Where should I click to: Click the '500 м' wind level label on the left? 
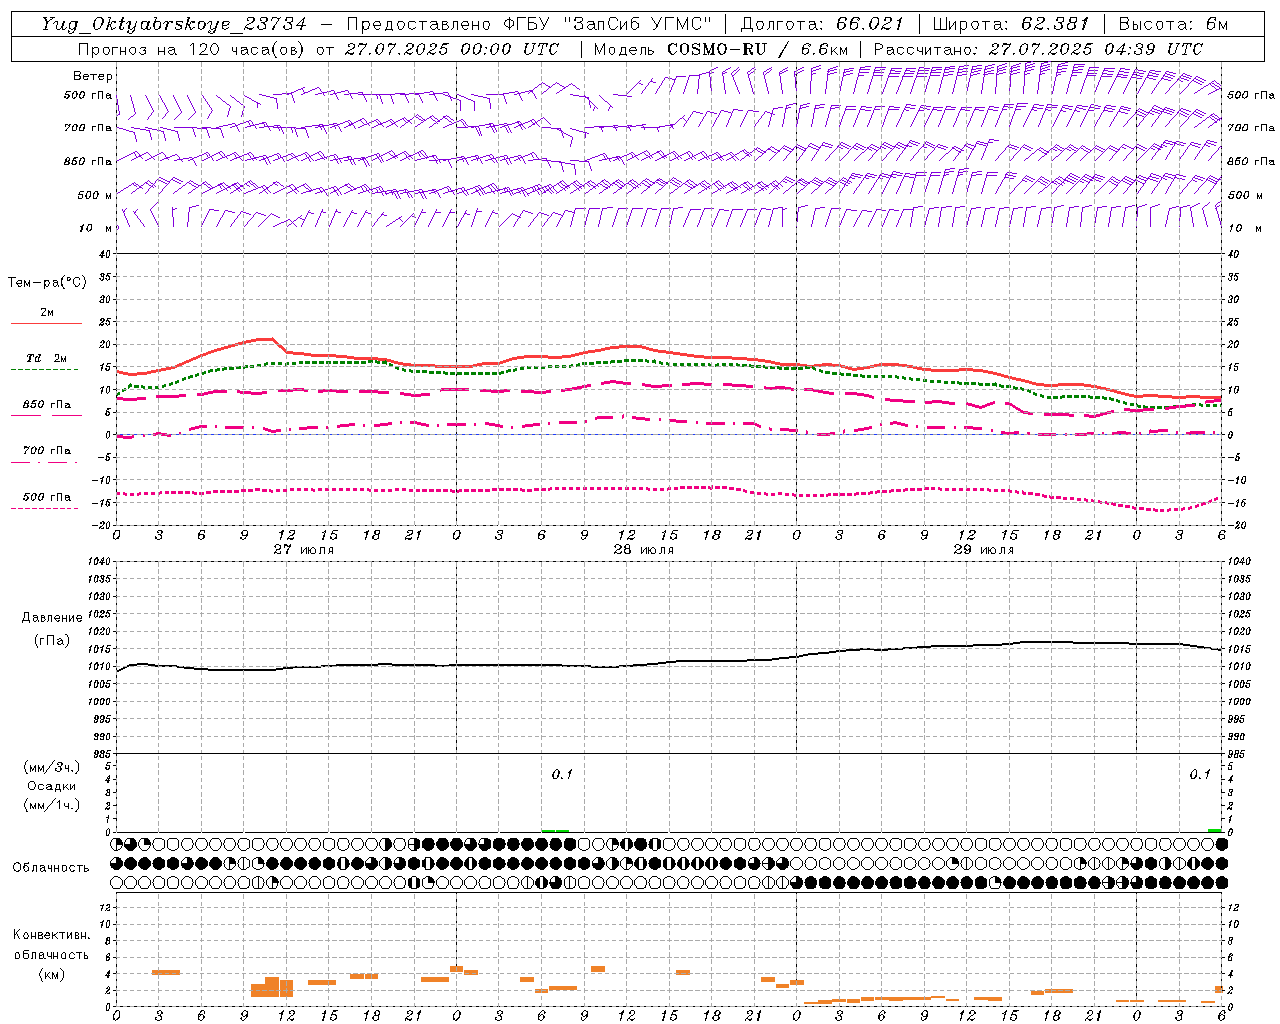click(x=95, y=195)
